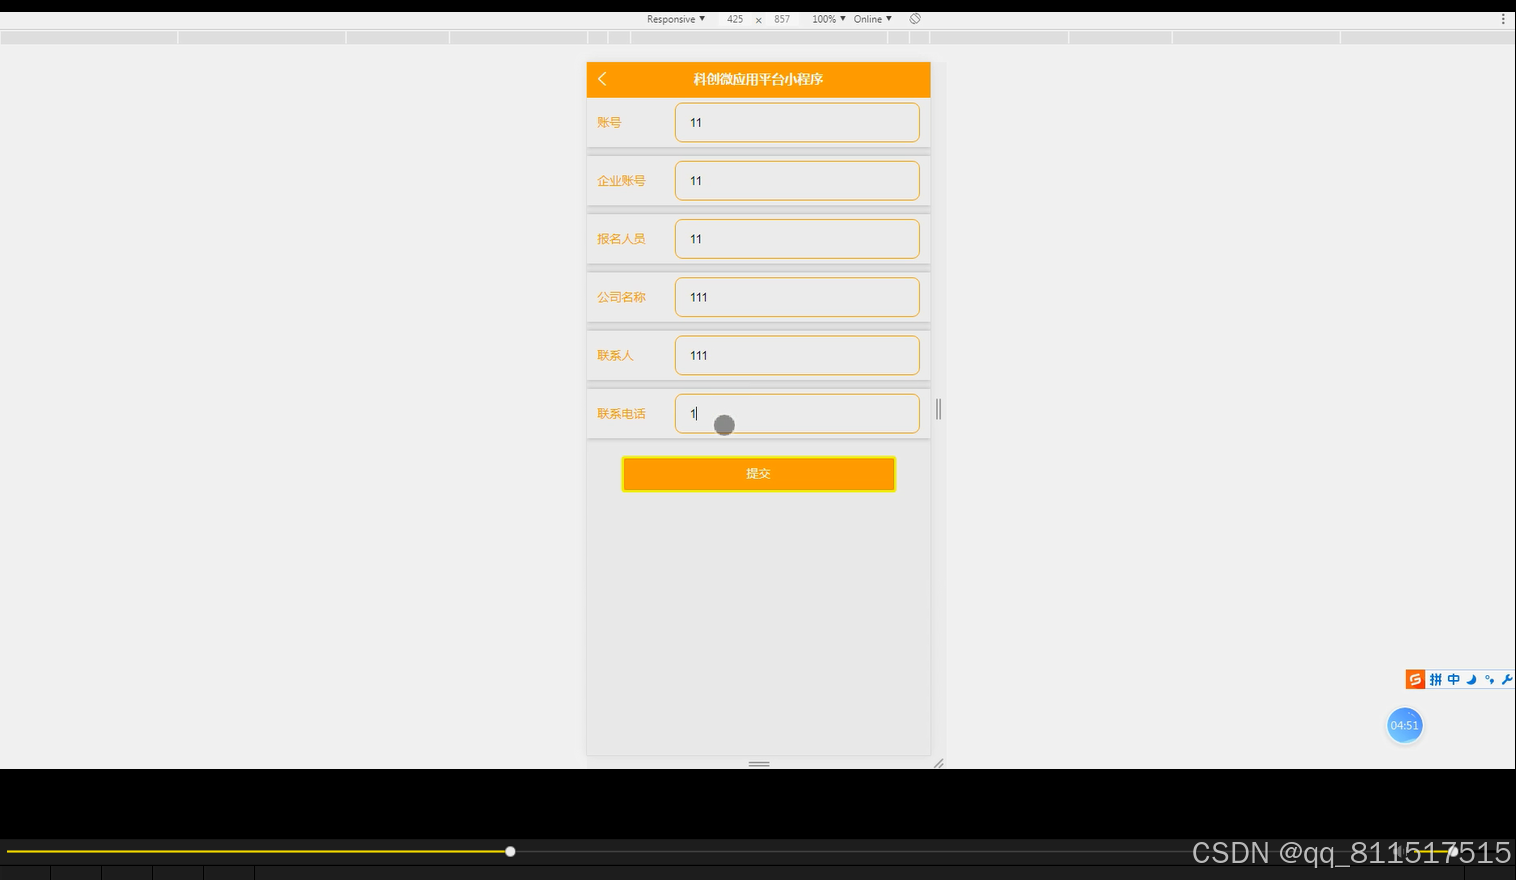This screenshot has height=880, width=1516.
Task: Click the viewport width field 425
Action: pos(735,19)
